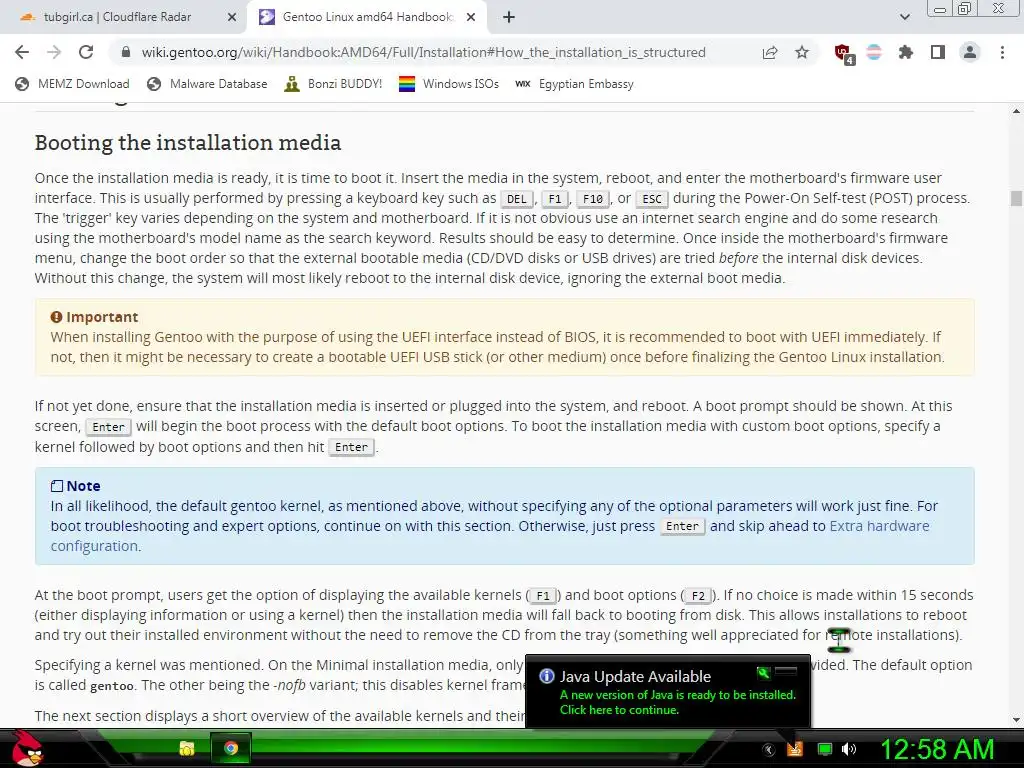
Task: Click the Booting the installation media heading
Action: pos(187,142)
